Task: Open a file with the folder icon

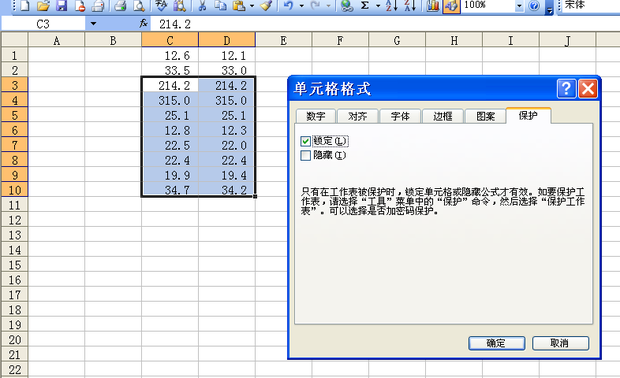Action: [43, 5]
